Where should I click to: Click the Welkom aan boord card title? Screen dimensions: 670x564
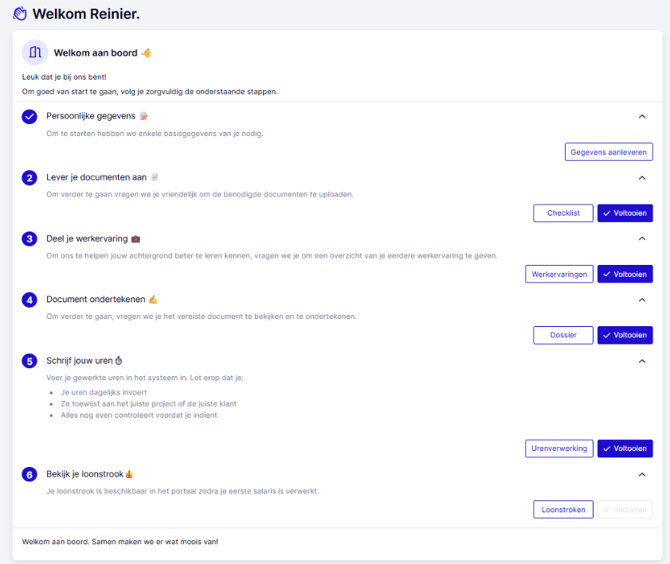pyautogui.click(x=95, y=53)
